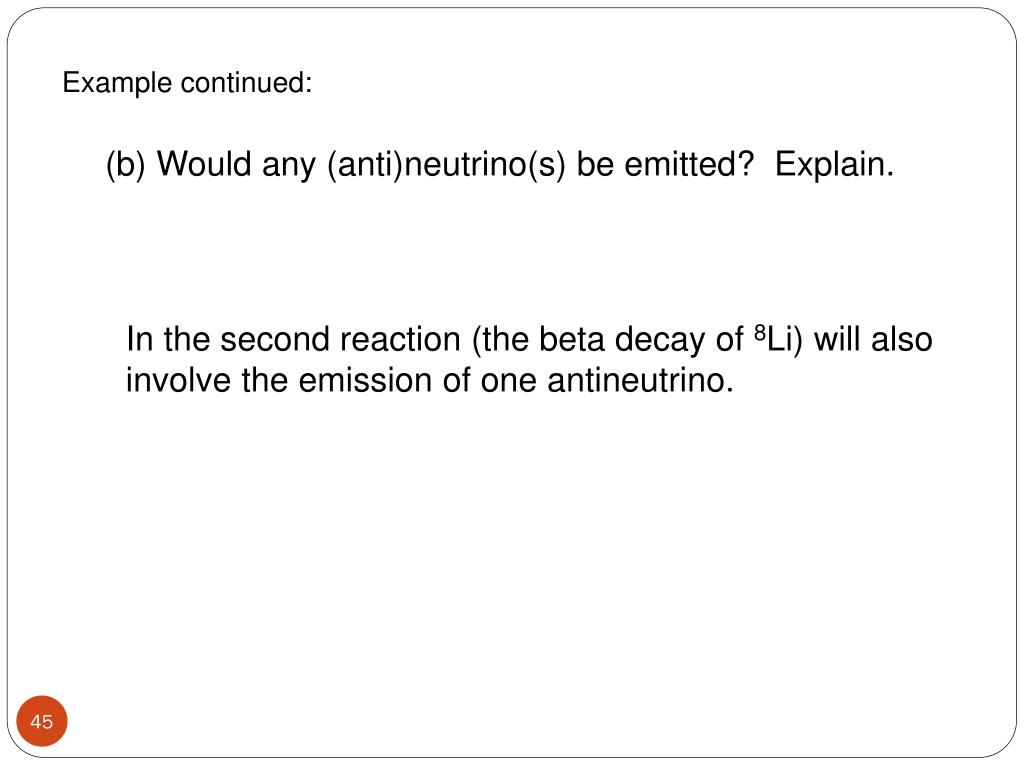Click the phrase 'second reaction' in the answer

pyautogui.click(x=340, y=340)
